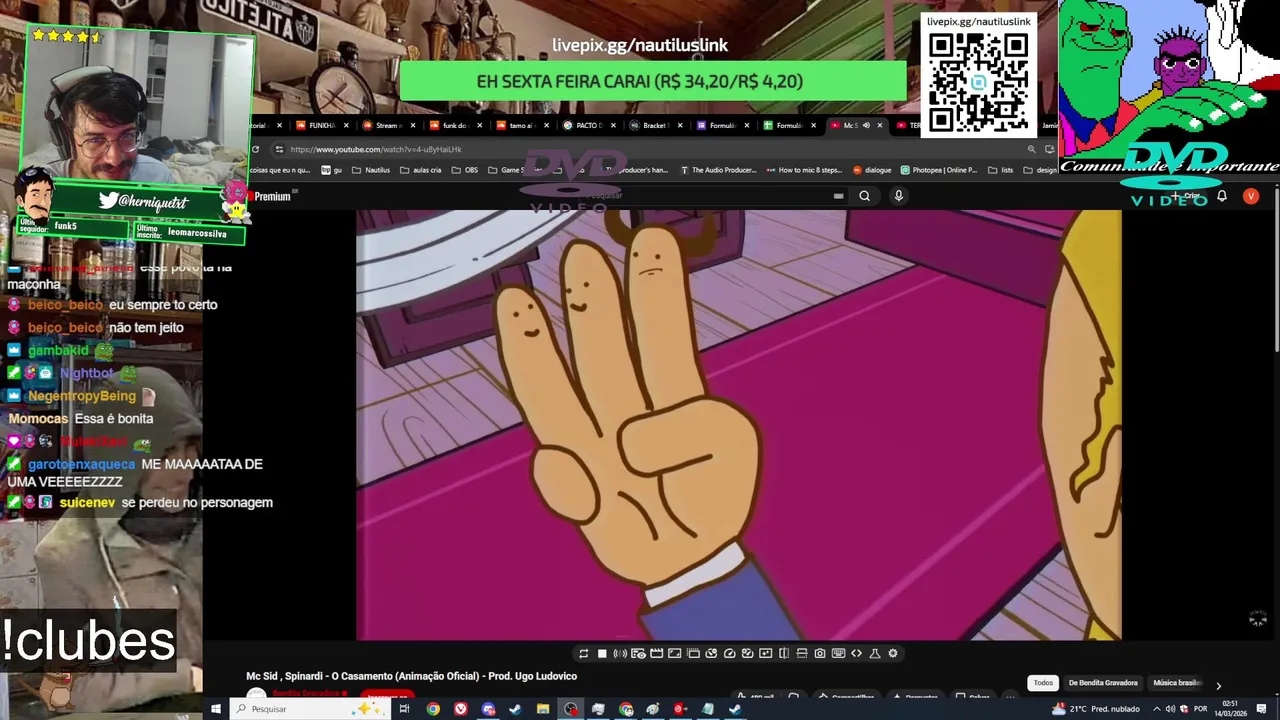Open File Explorer on the taskbar
This screenshot has height=720, width=1280.
tap(543, 709)
